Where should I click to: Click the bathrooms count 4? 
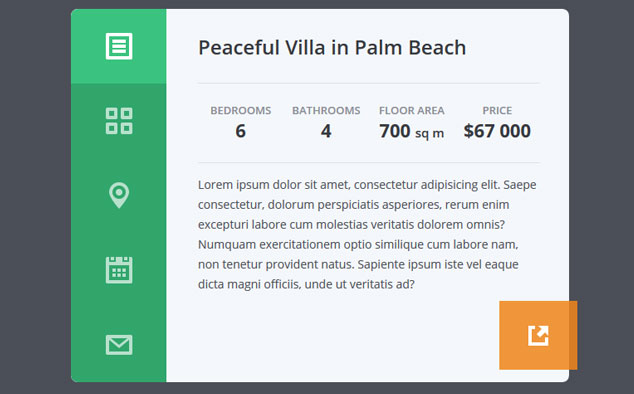click(326, 131)
